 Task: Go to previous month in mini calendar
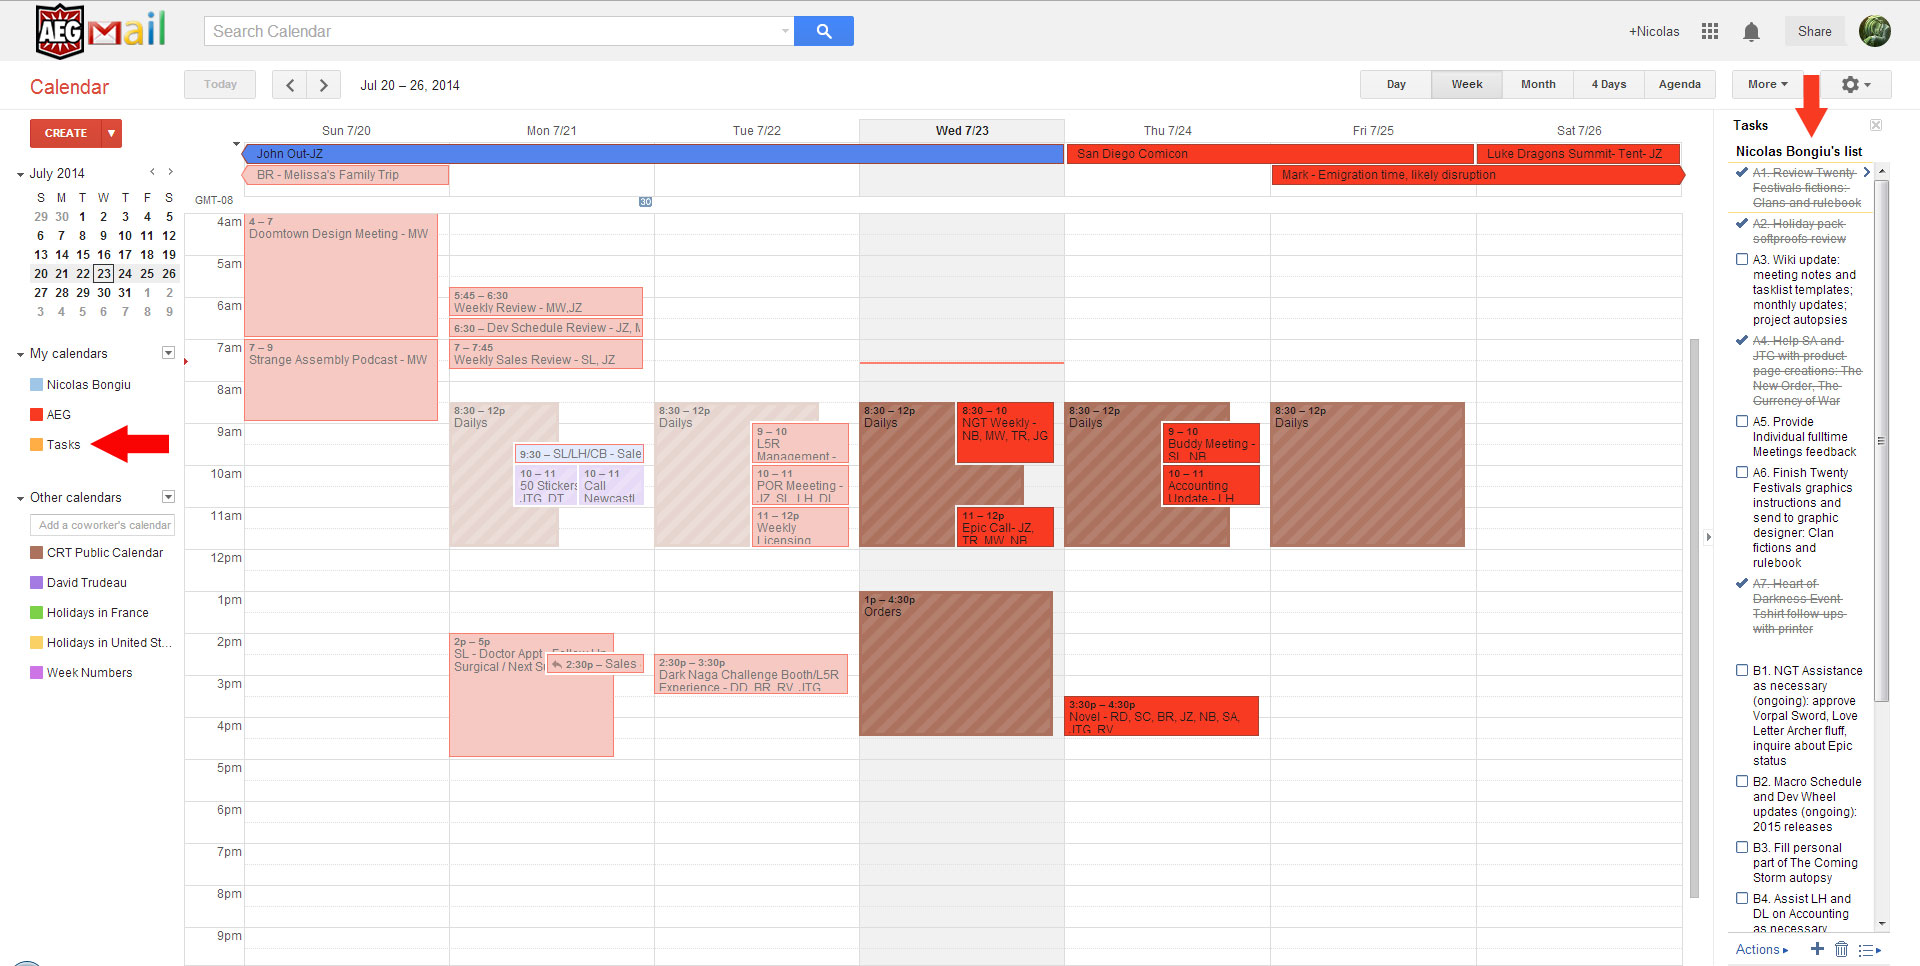[x=152, y=172]
